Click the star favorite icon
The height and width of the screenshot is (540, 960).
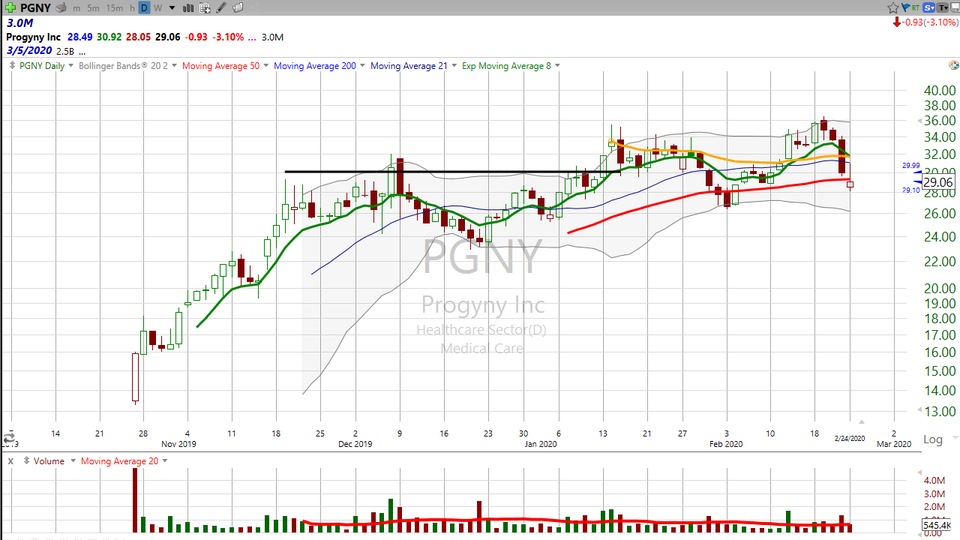pos(893,8)
